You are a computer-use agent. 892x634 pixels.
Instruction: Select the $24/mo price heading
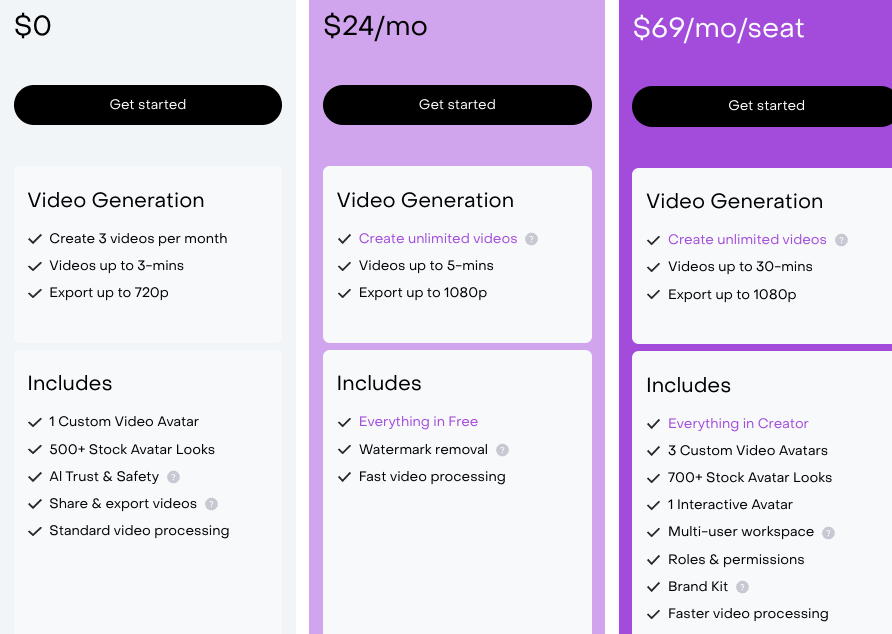[x=375, y=26]
